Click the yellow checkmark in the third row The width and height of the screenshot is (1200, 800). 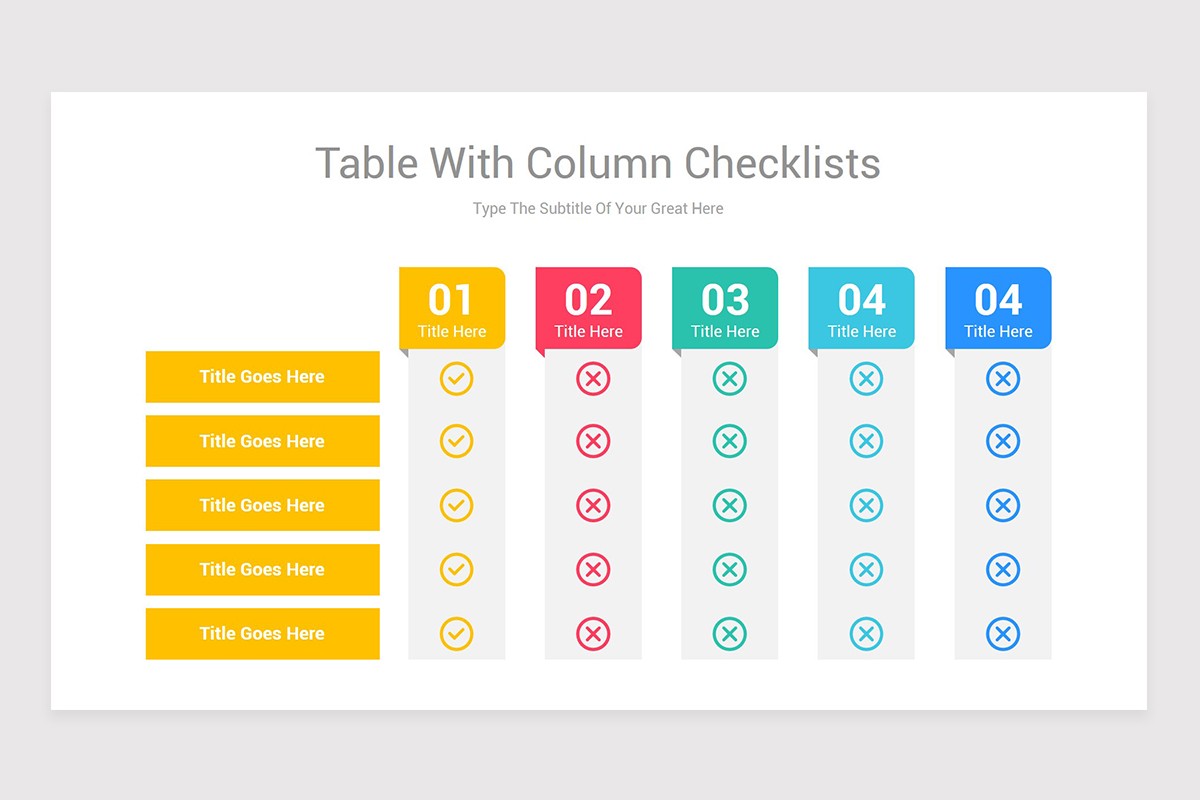(457, 506)
